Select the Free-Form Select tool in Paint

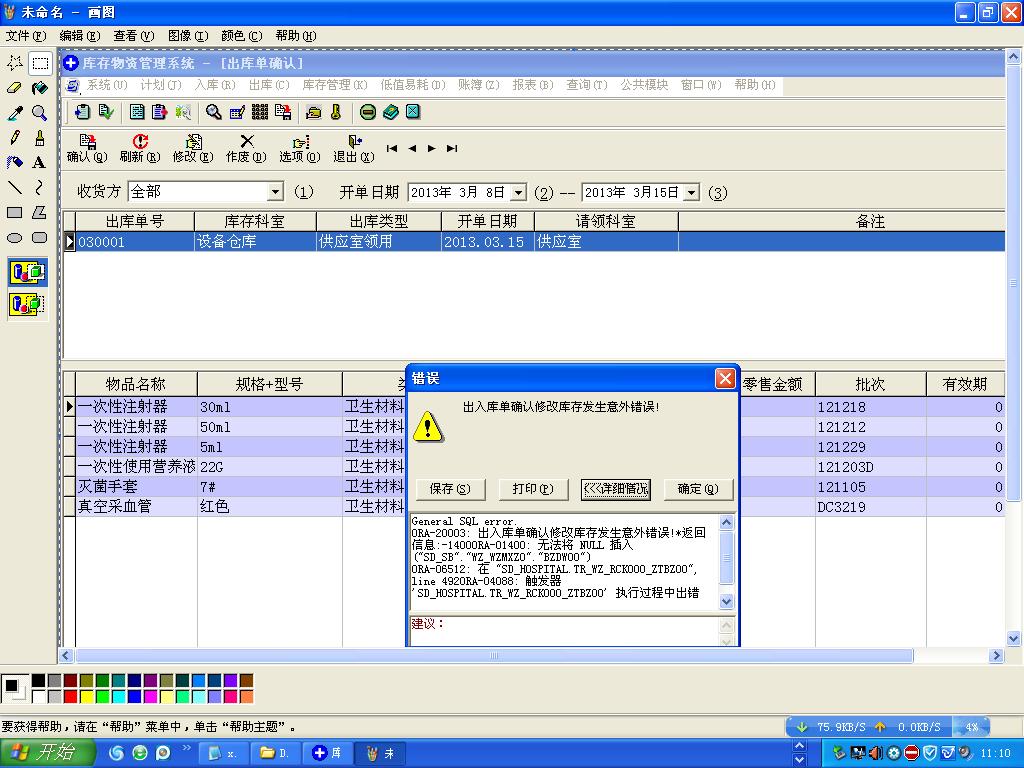pos(14,63)
